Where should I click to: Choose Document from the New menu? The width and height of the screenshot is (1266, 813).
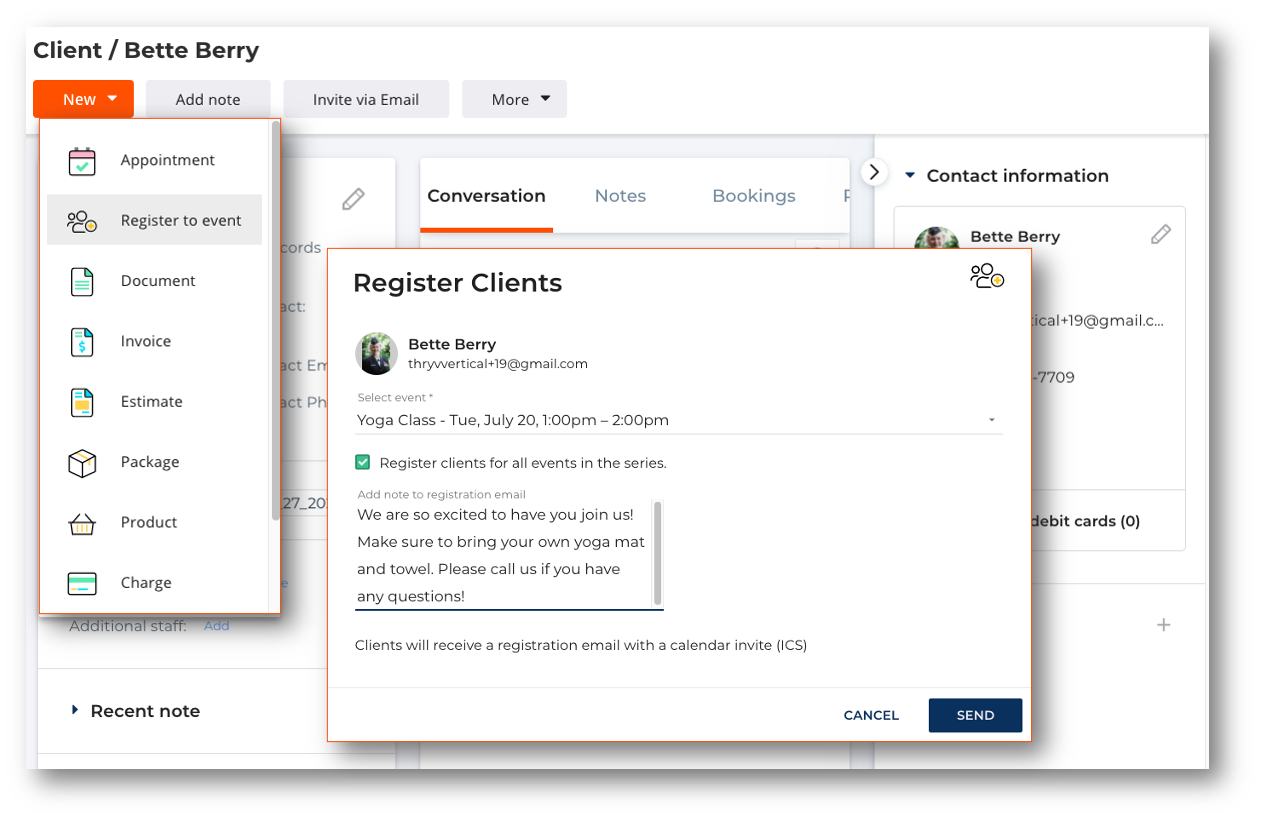click(154, 281)
